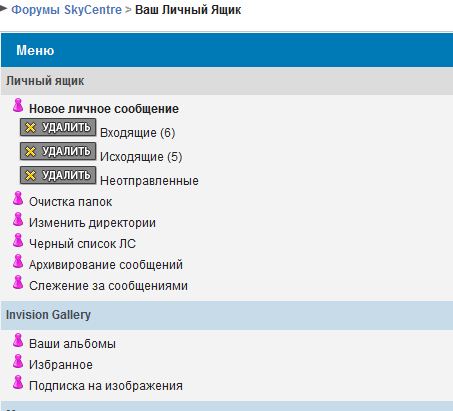This screenshot has width=453, height=411.
Task: Select Архивирование сообщений menu entry
Action: (106, 265)
